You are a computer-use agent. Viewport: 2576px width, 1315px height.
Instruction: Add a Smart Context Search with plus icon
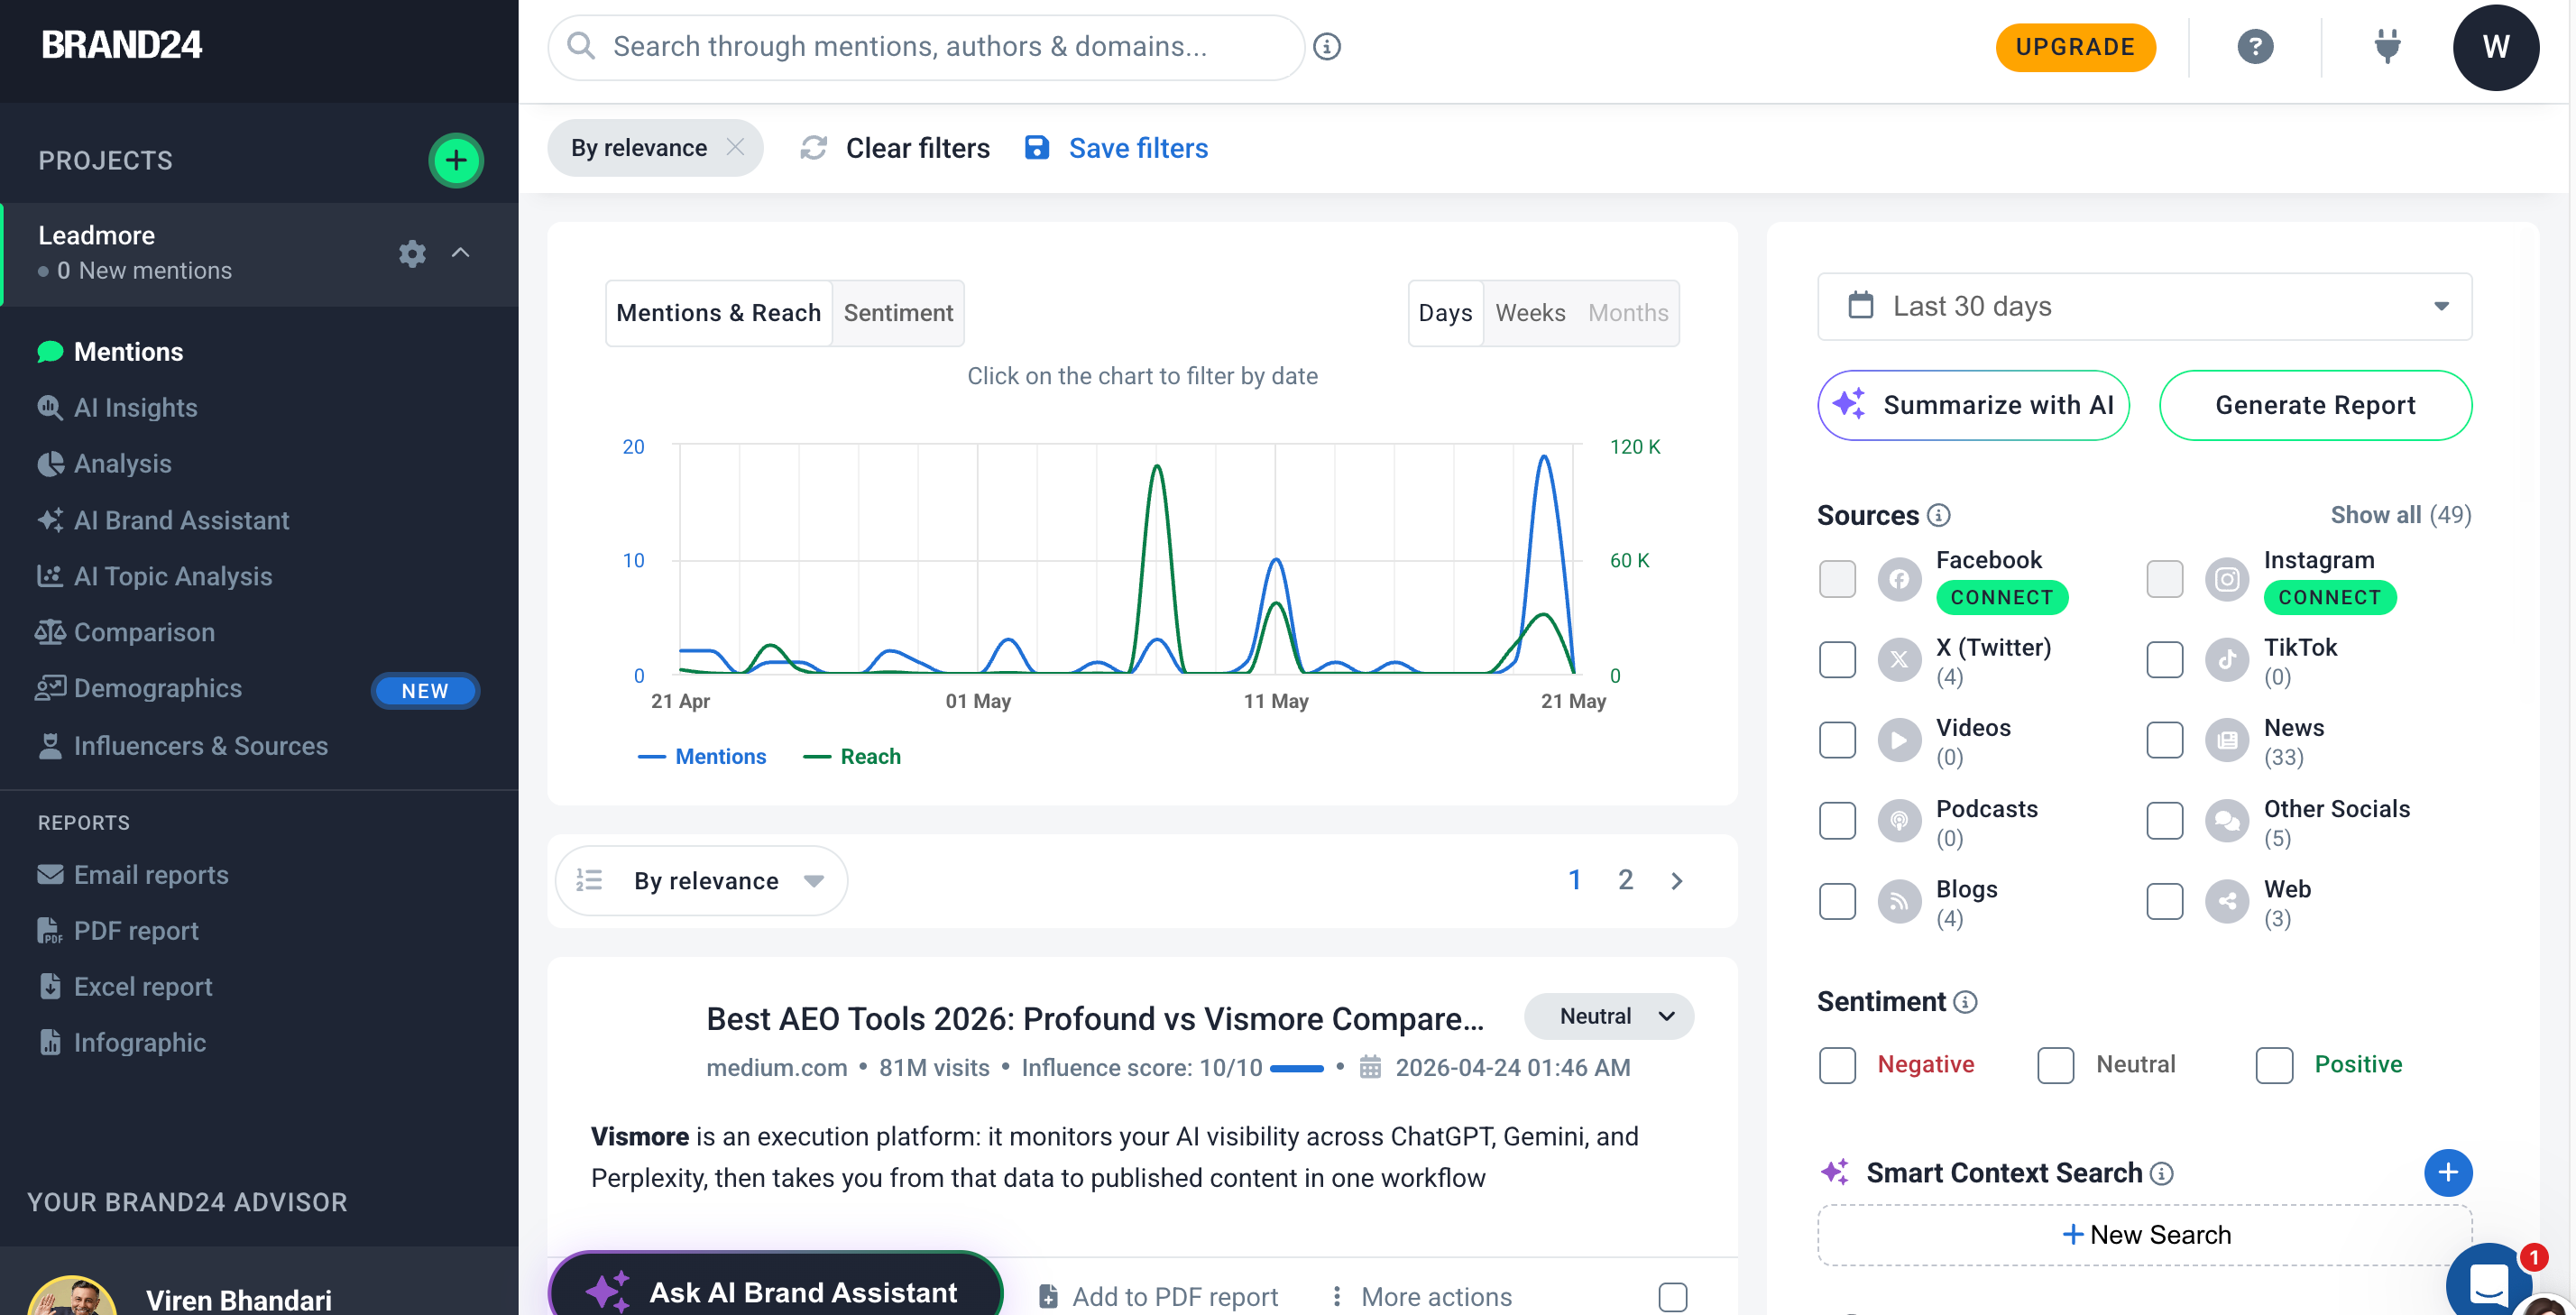point(2447,1172)
